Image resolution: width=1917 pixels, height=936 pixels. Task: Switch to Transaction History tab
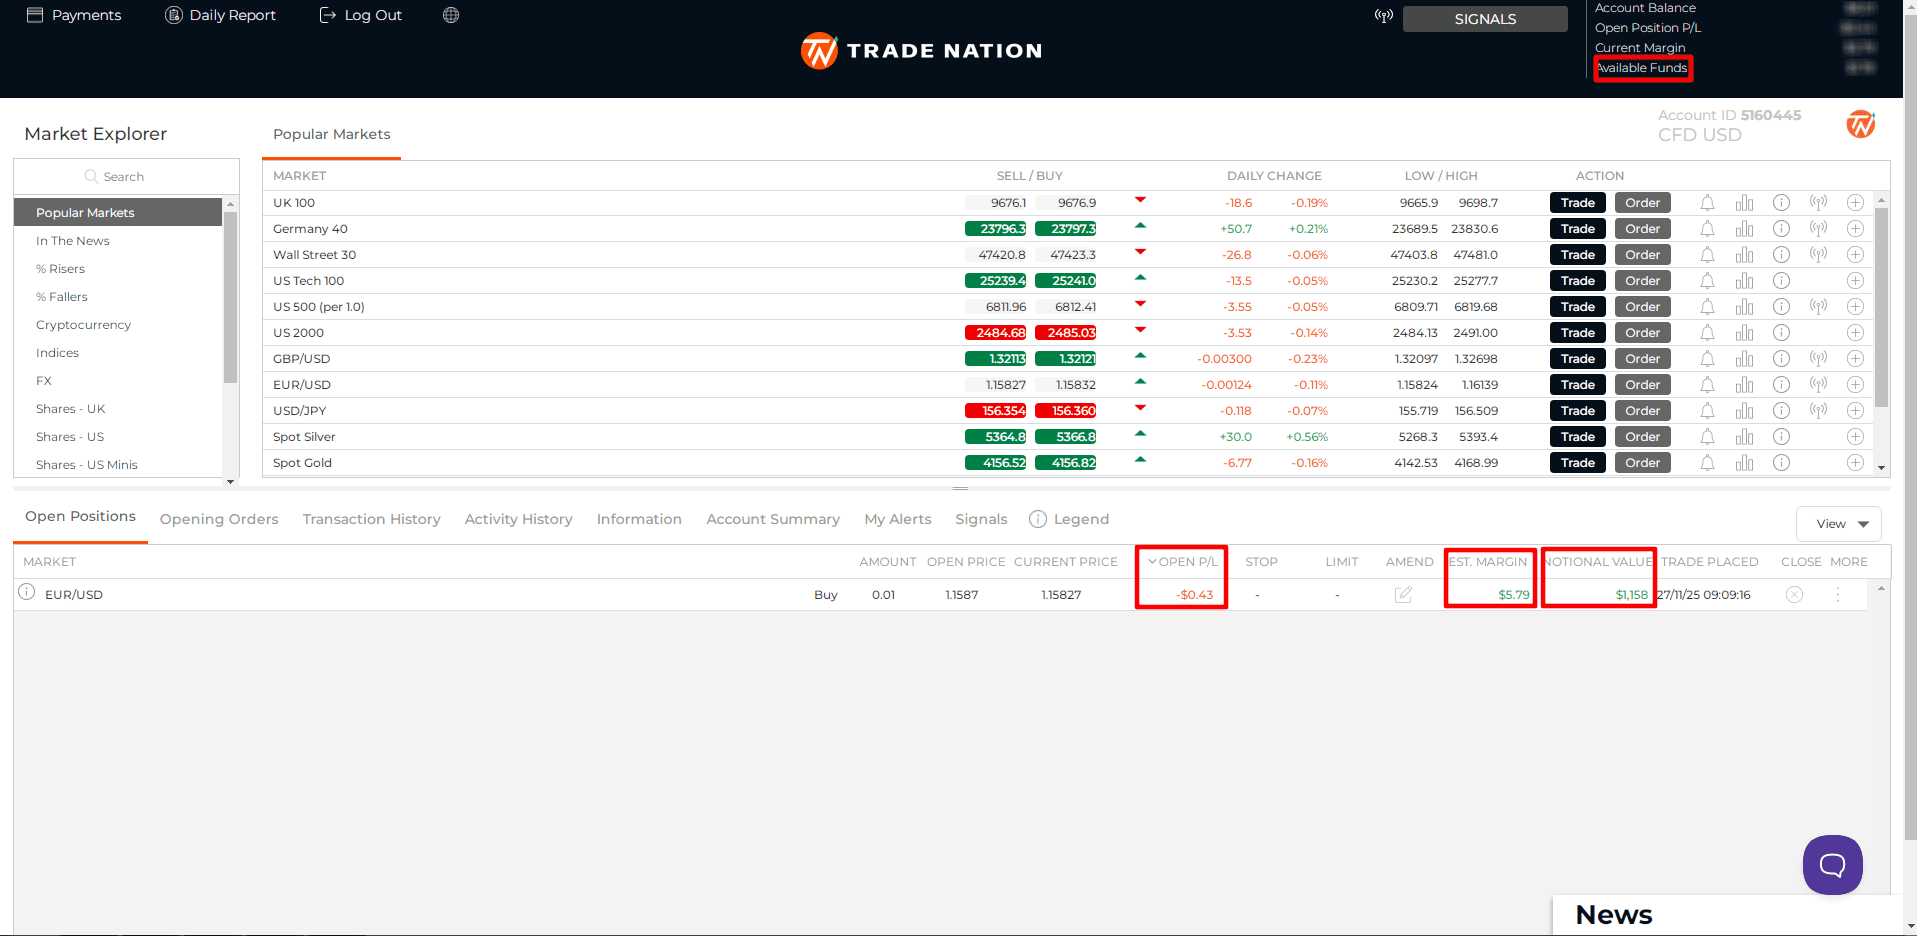[x=372, y=519]
